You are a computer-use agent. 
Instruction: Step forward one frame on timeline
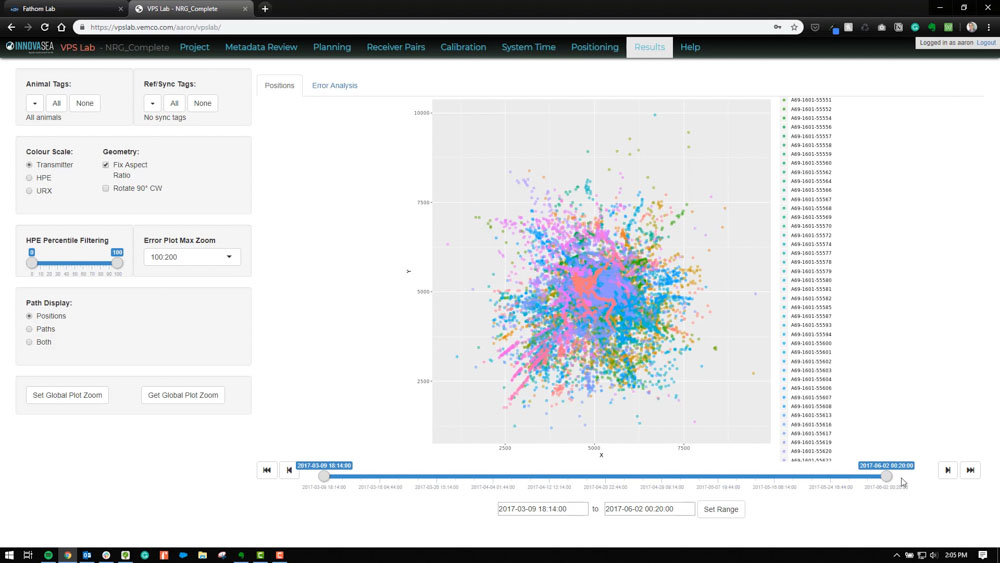click(x=947, y=470)
